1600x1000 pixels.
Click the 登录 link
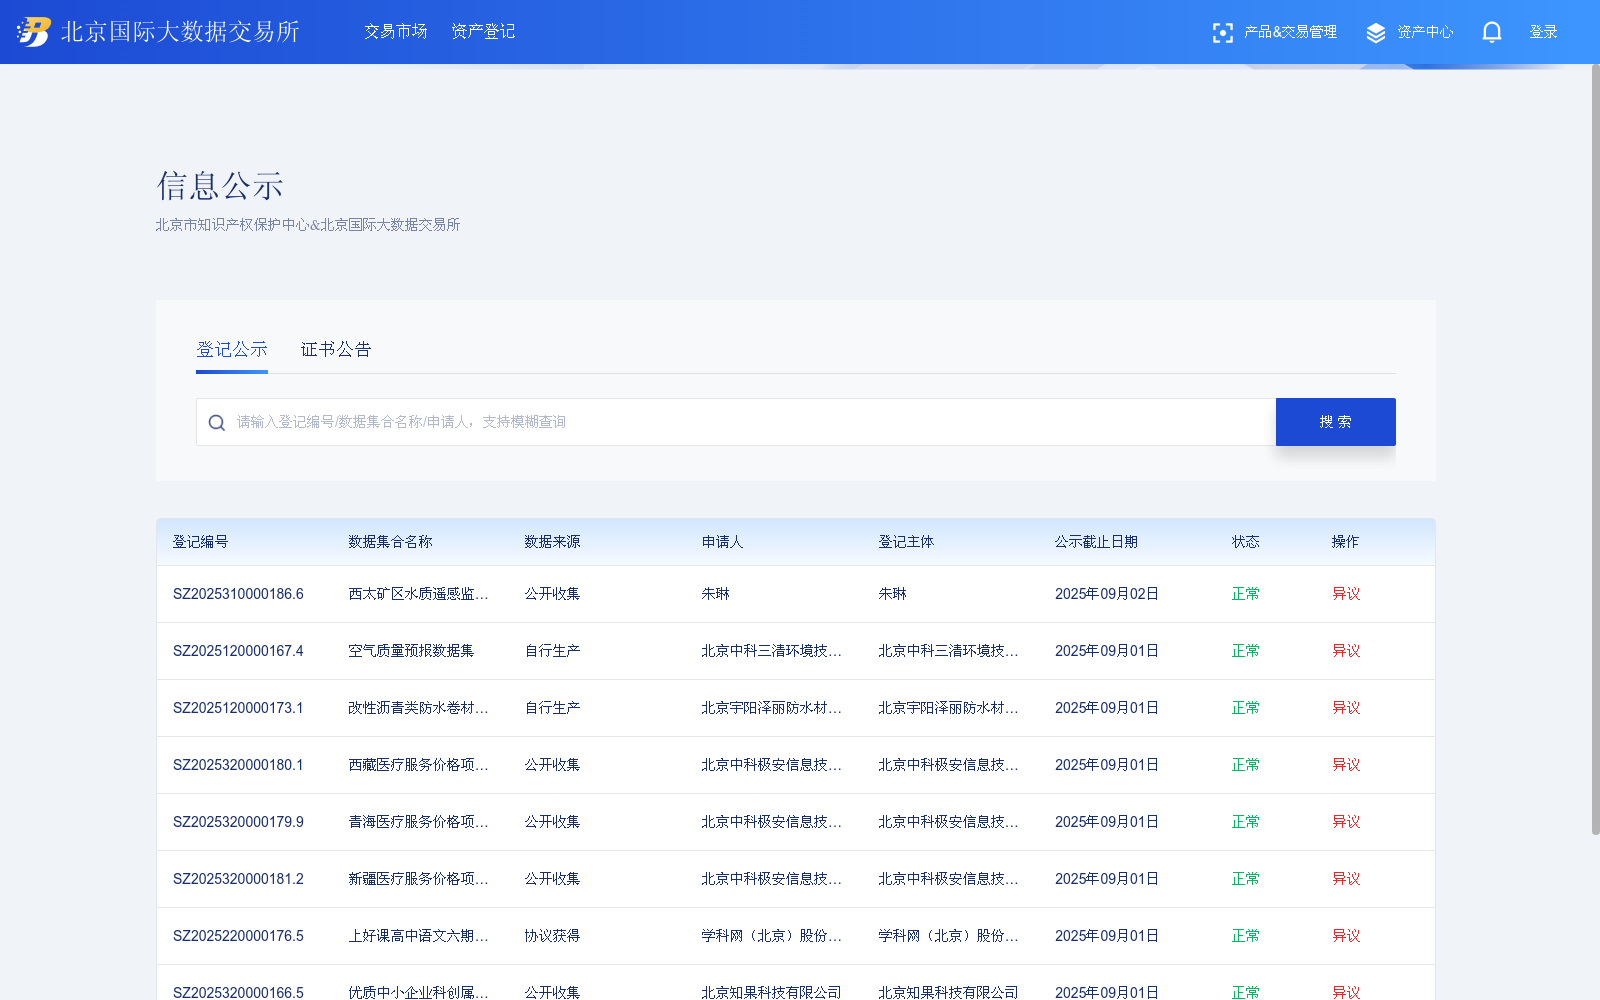pyautogui.click(x=1543, y=32)
